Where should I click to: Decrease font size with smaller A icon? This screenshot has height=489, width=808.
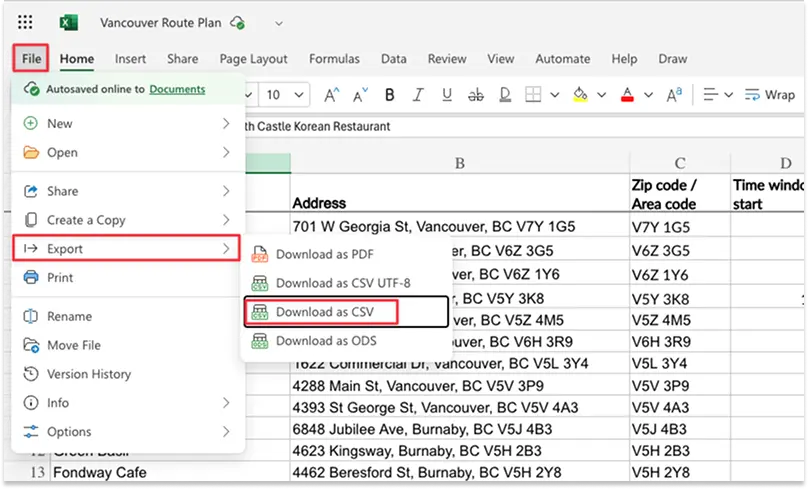(x=360, y=95)
